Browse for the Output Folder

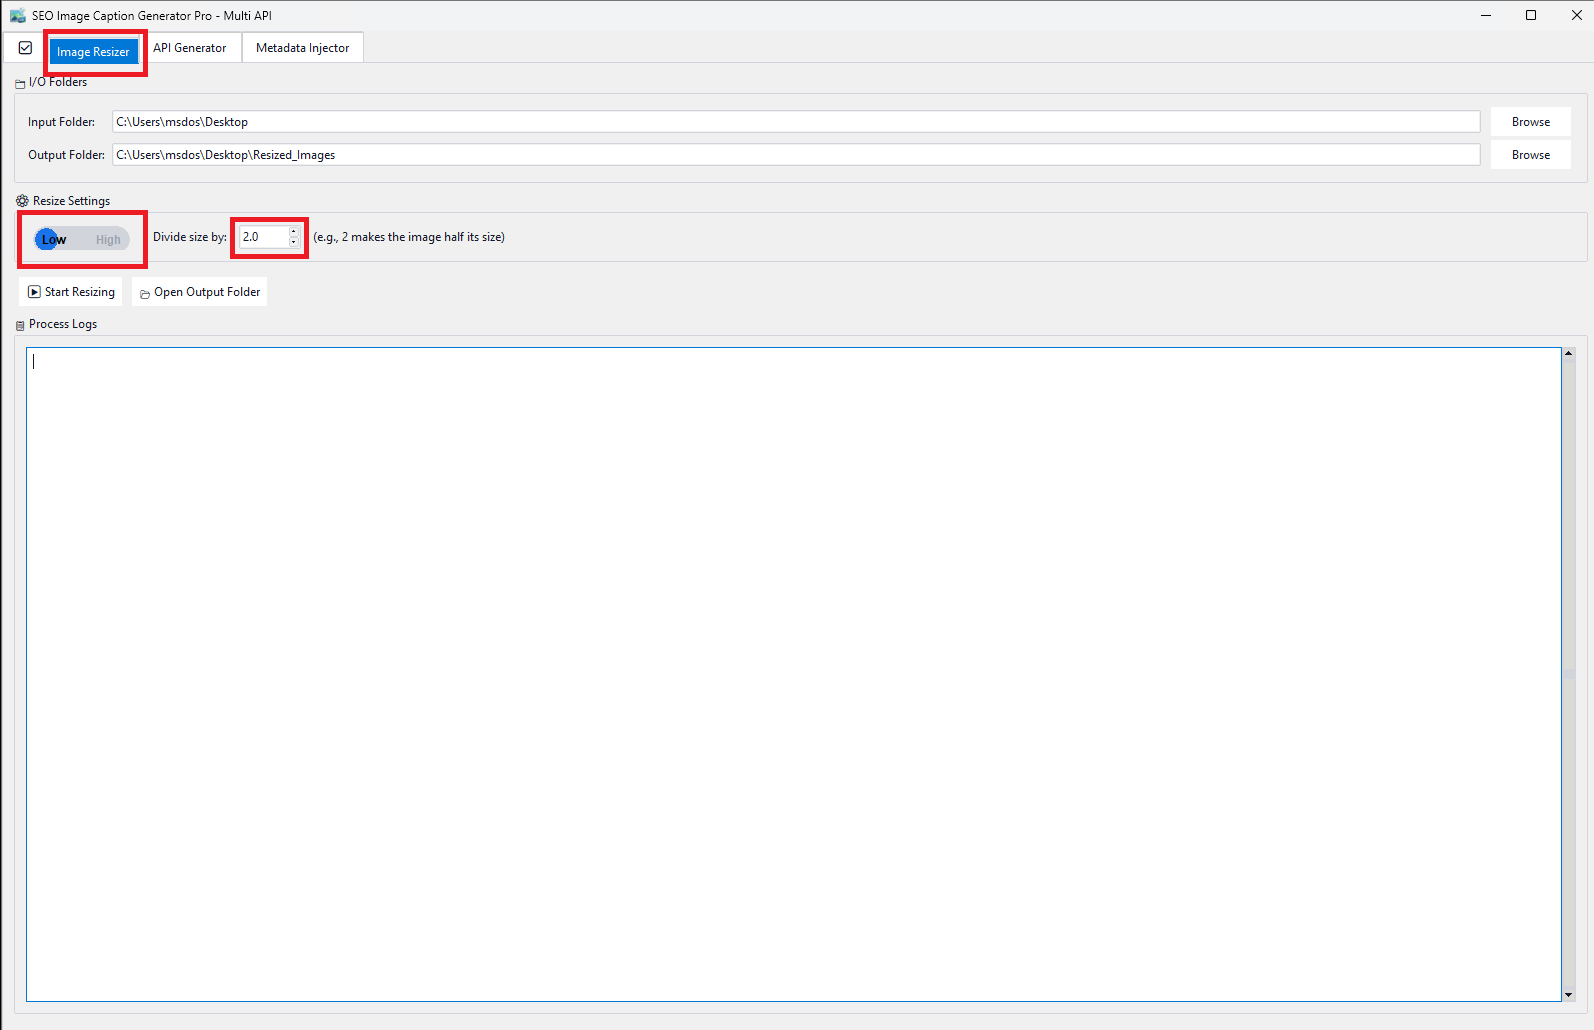1530,155
